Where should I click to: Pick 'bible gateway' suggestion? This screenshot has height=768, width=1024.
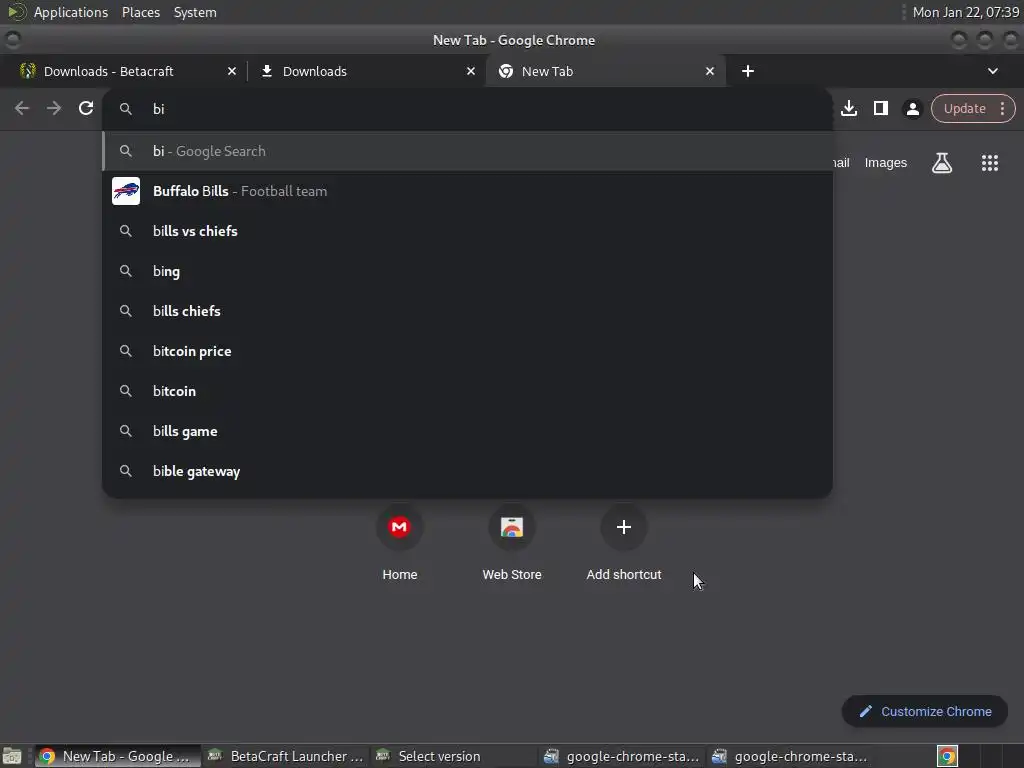467,472
